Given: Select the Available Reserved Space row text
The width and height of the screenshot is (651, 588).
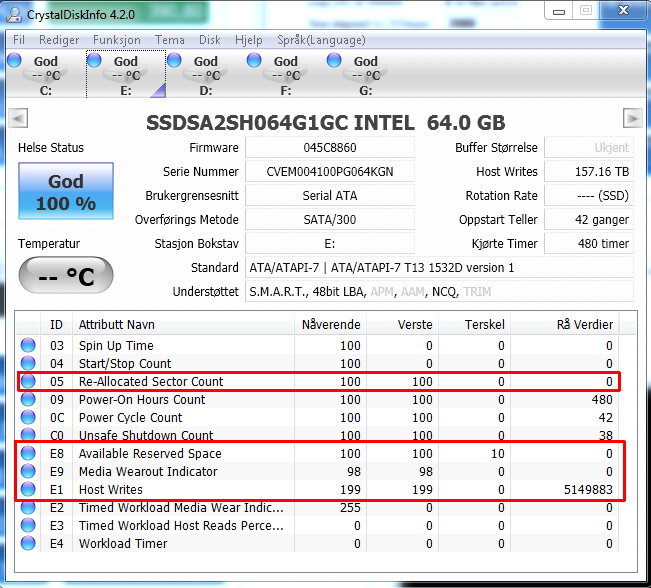Looking at the screenshot, I should tap(150, 453).
